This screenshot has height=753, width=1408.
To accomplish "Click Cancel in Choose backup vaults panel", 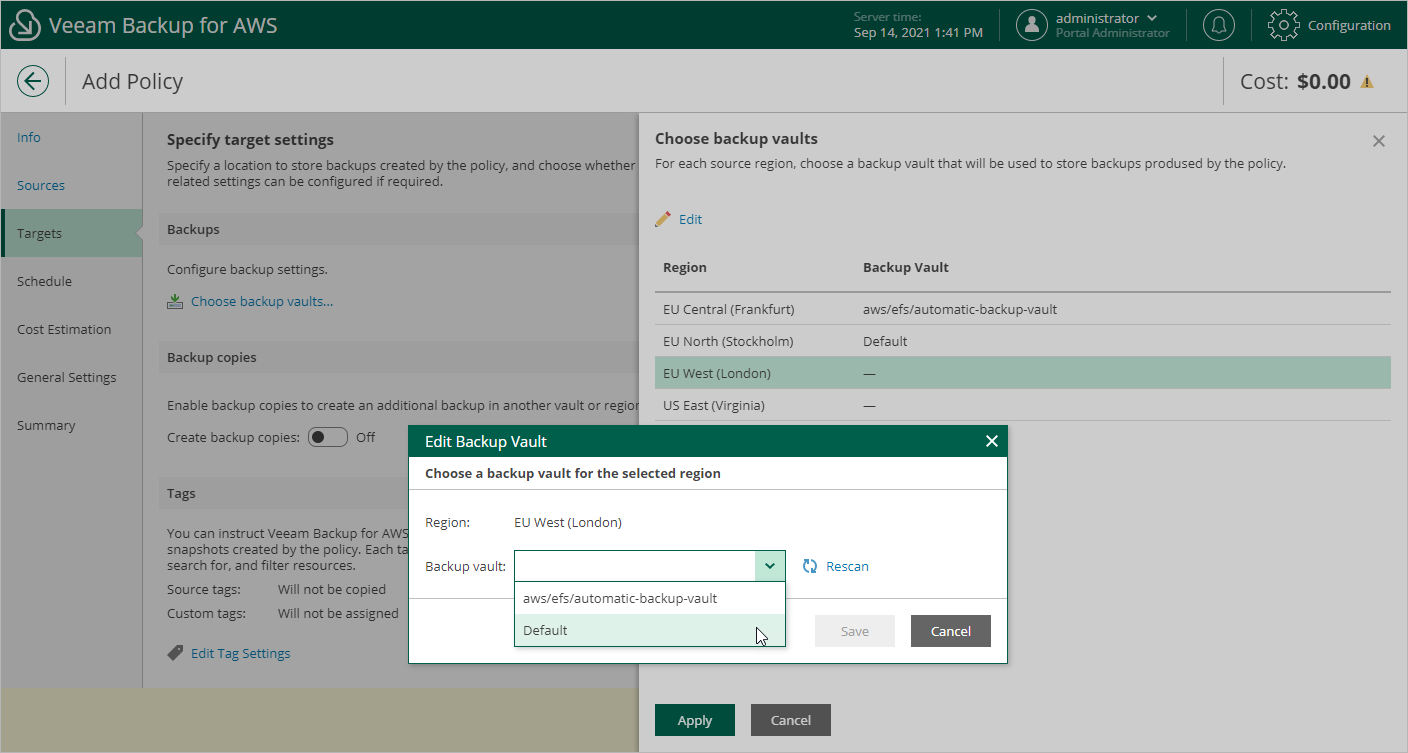I will [791, 720].
